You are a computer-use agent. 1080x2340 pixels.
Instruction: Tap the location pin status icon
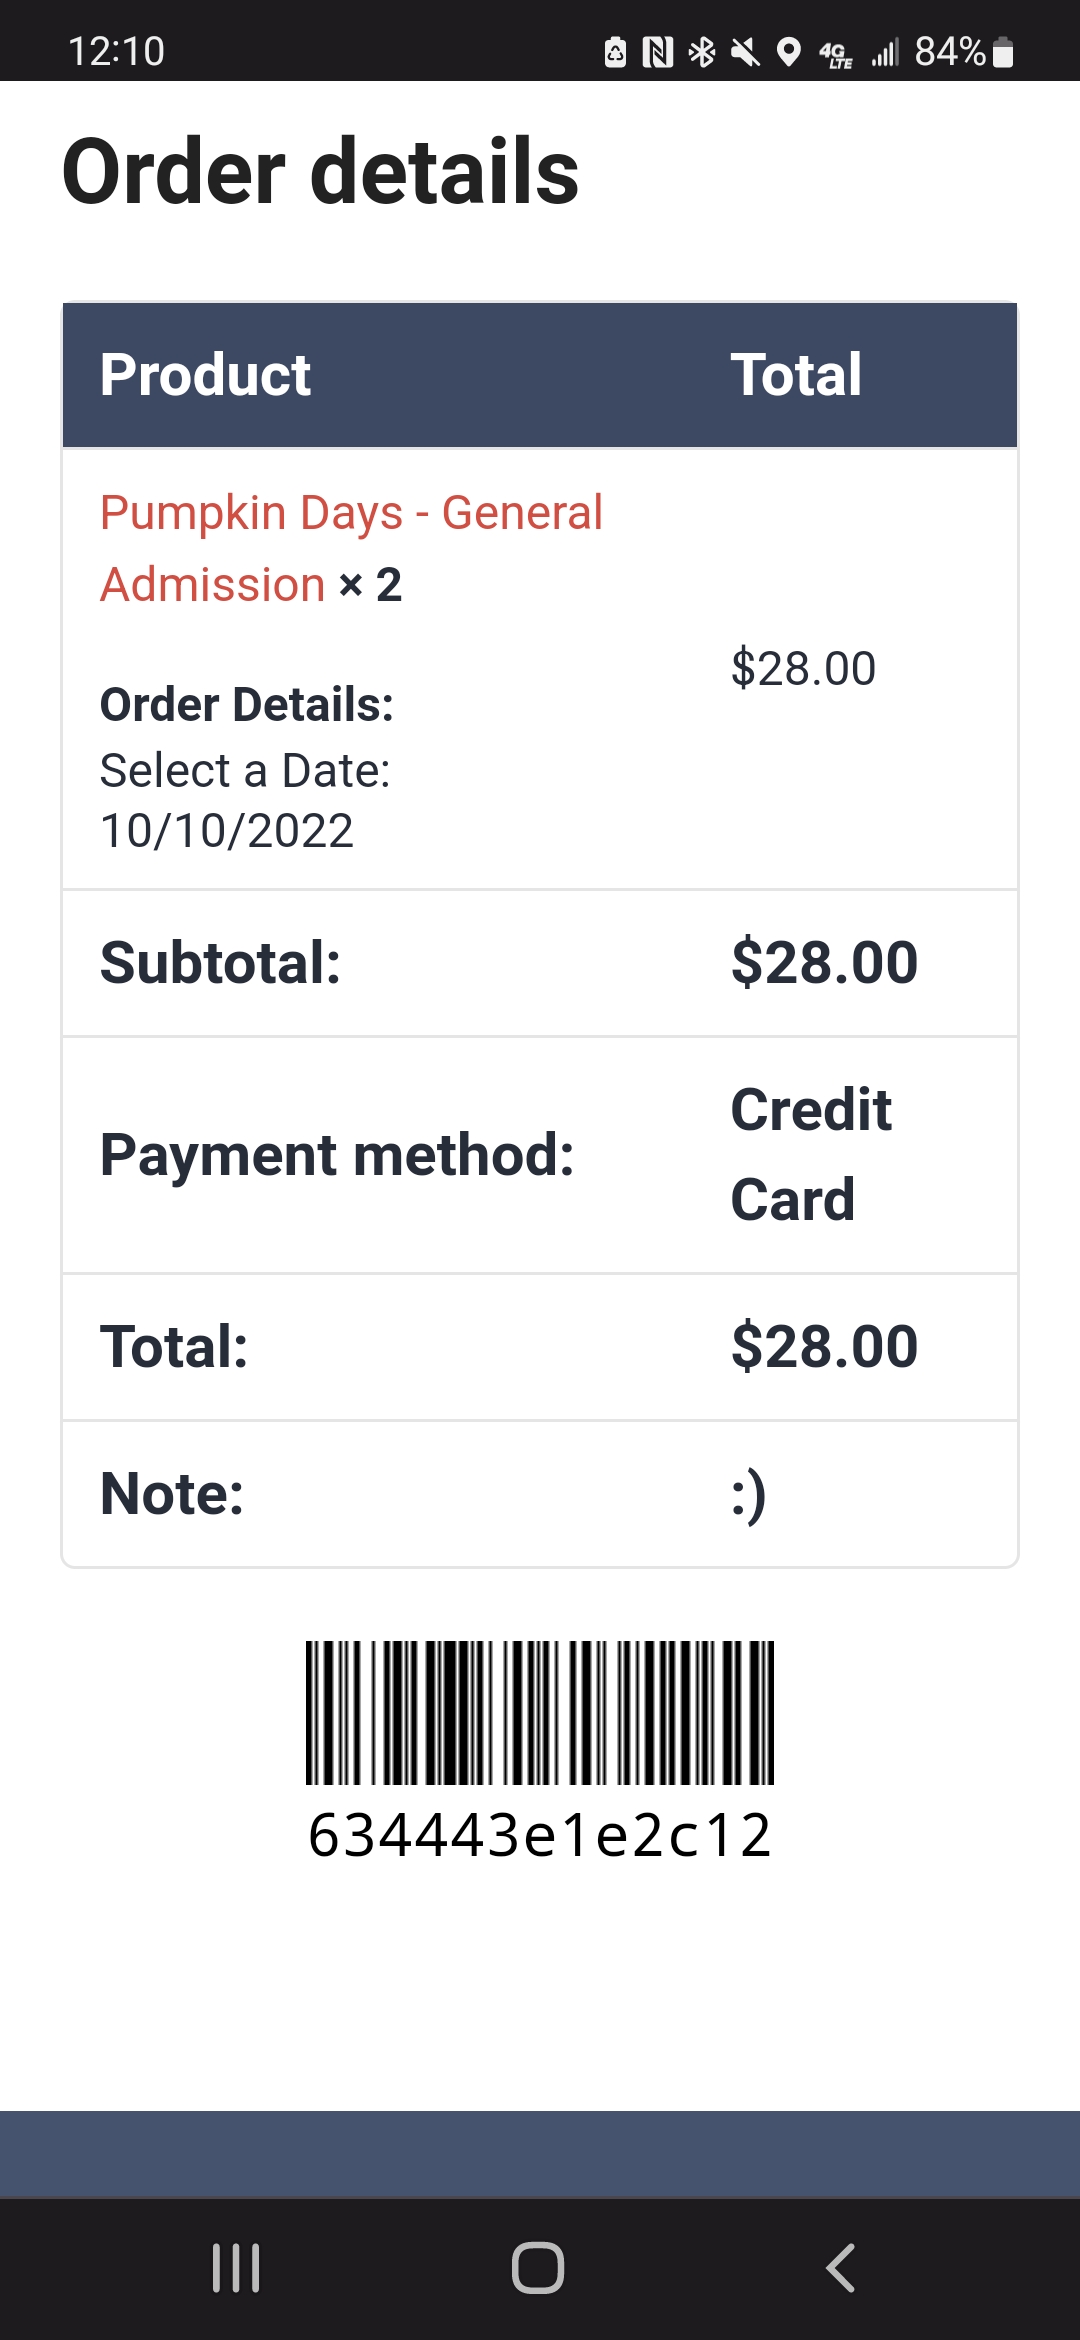pos(789,52)
